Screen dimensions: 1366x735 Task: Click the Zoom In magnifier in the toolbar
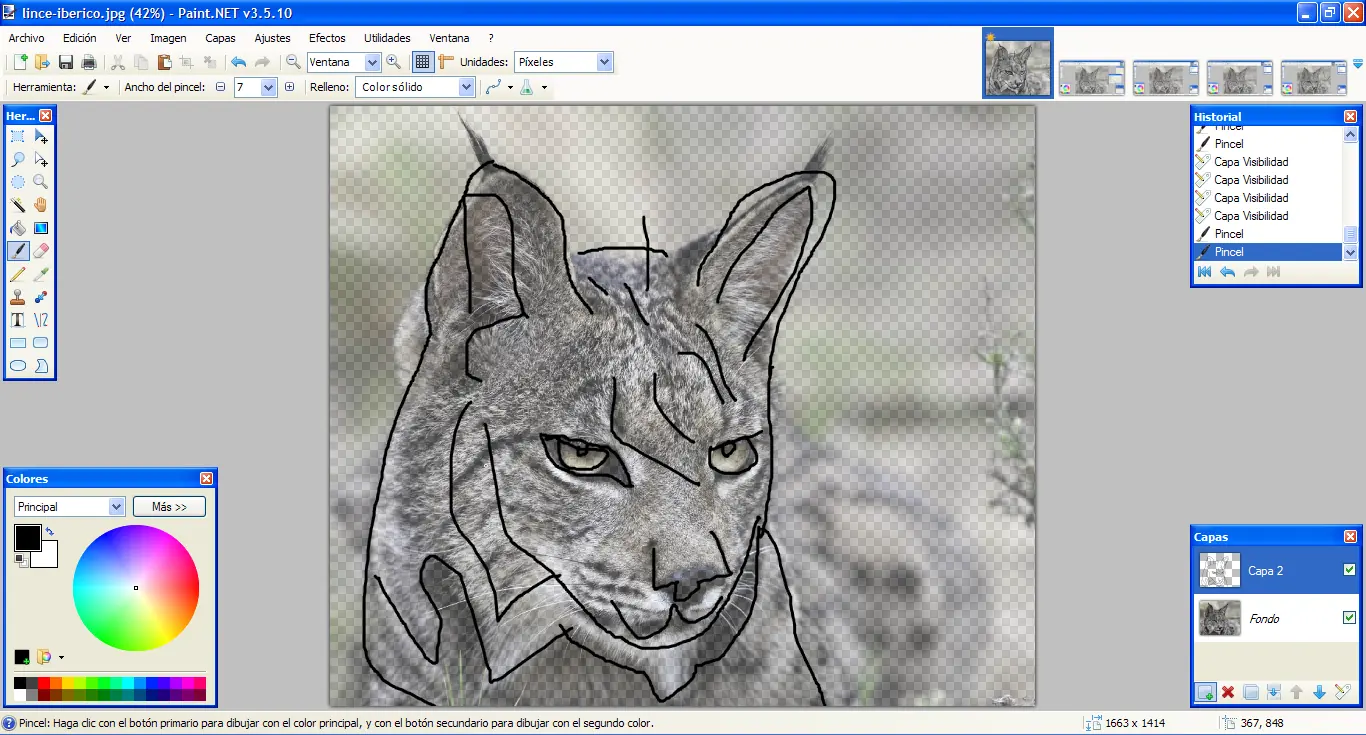tap(393, 62)
